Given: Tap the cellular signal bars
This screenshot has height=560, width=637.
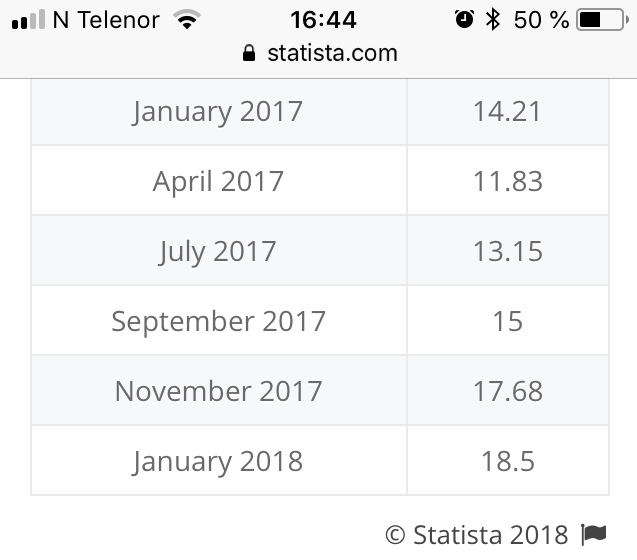Looking at the screenshot, I should 28,20.
